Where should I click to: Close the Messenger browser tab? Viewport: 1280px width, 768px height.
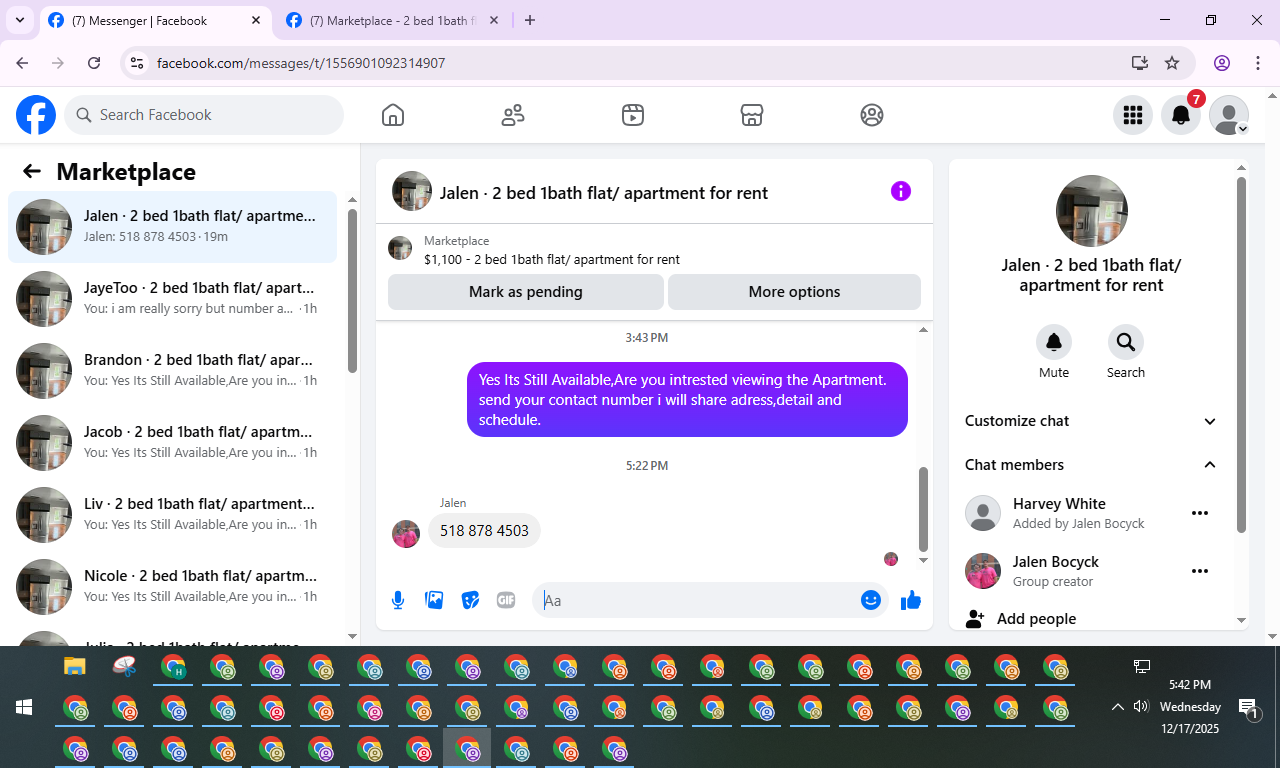tap(256, 20)
